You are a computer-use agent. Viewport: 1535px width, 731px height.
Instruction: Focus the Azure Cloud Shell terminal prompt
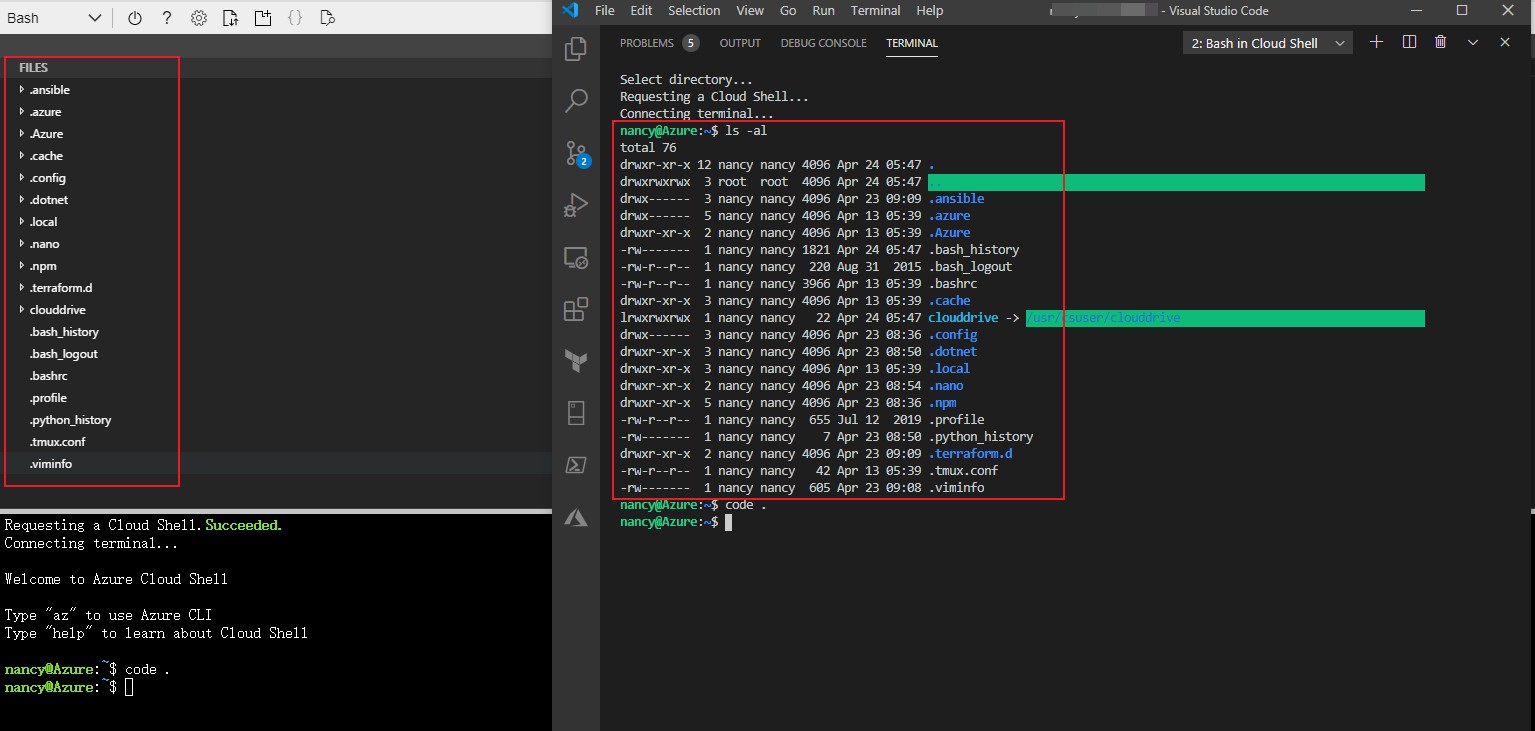coord(129,687)
